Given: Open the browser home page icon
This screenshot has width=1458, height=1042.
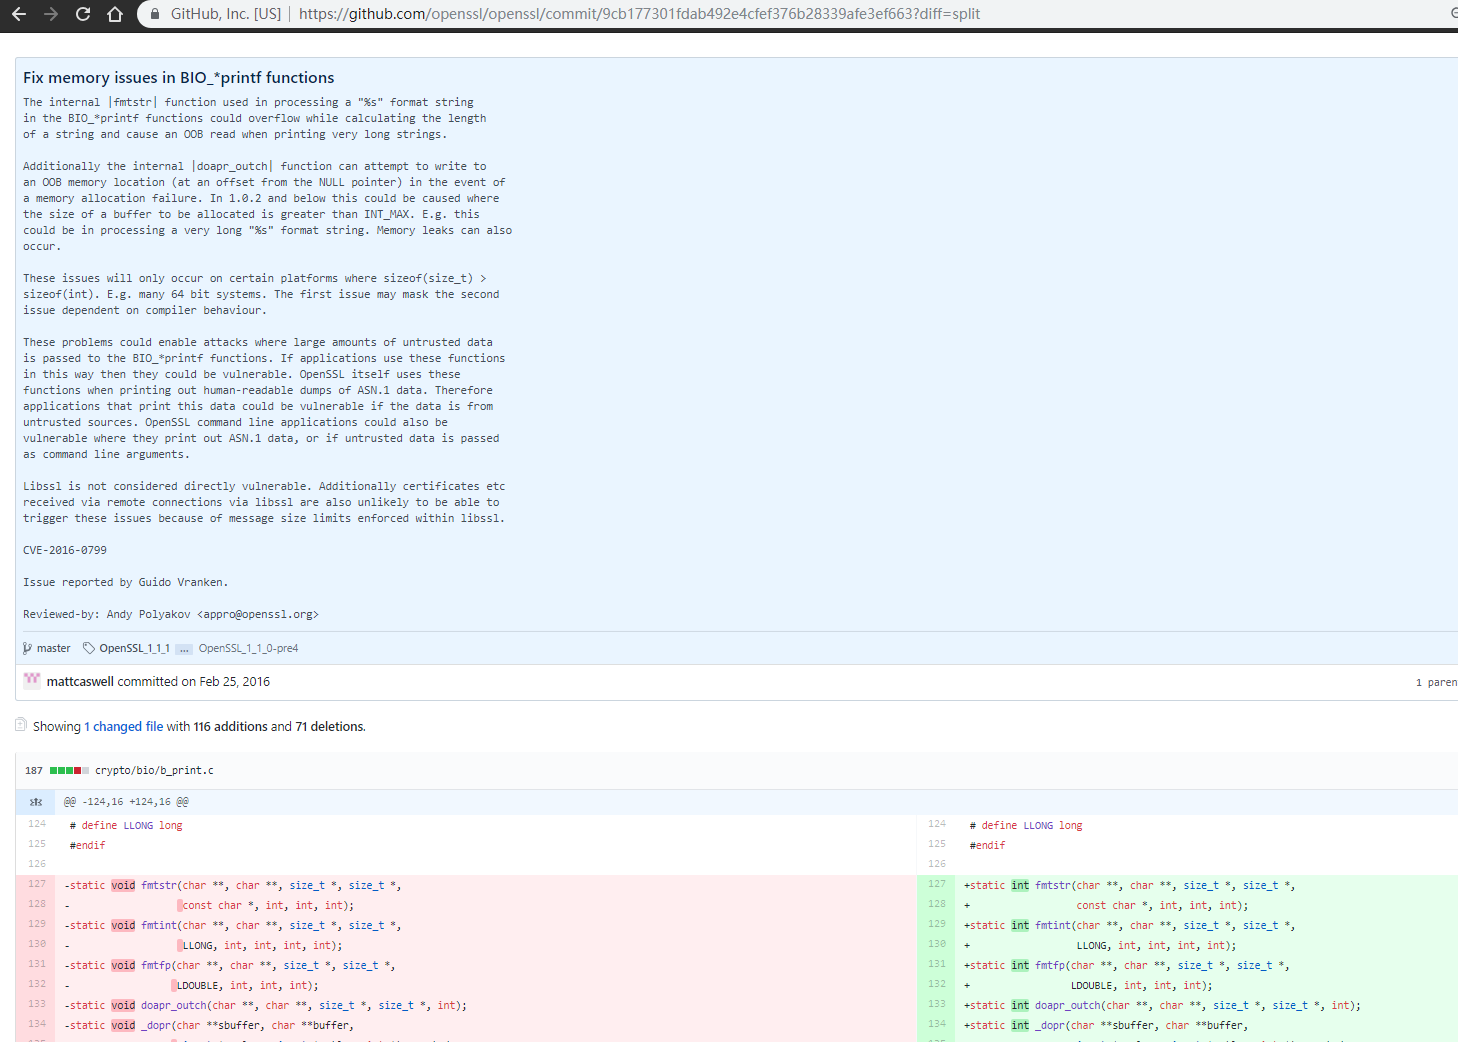Looking at the screenshot, I should [115, 14].
